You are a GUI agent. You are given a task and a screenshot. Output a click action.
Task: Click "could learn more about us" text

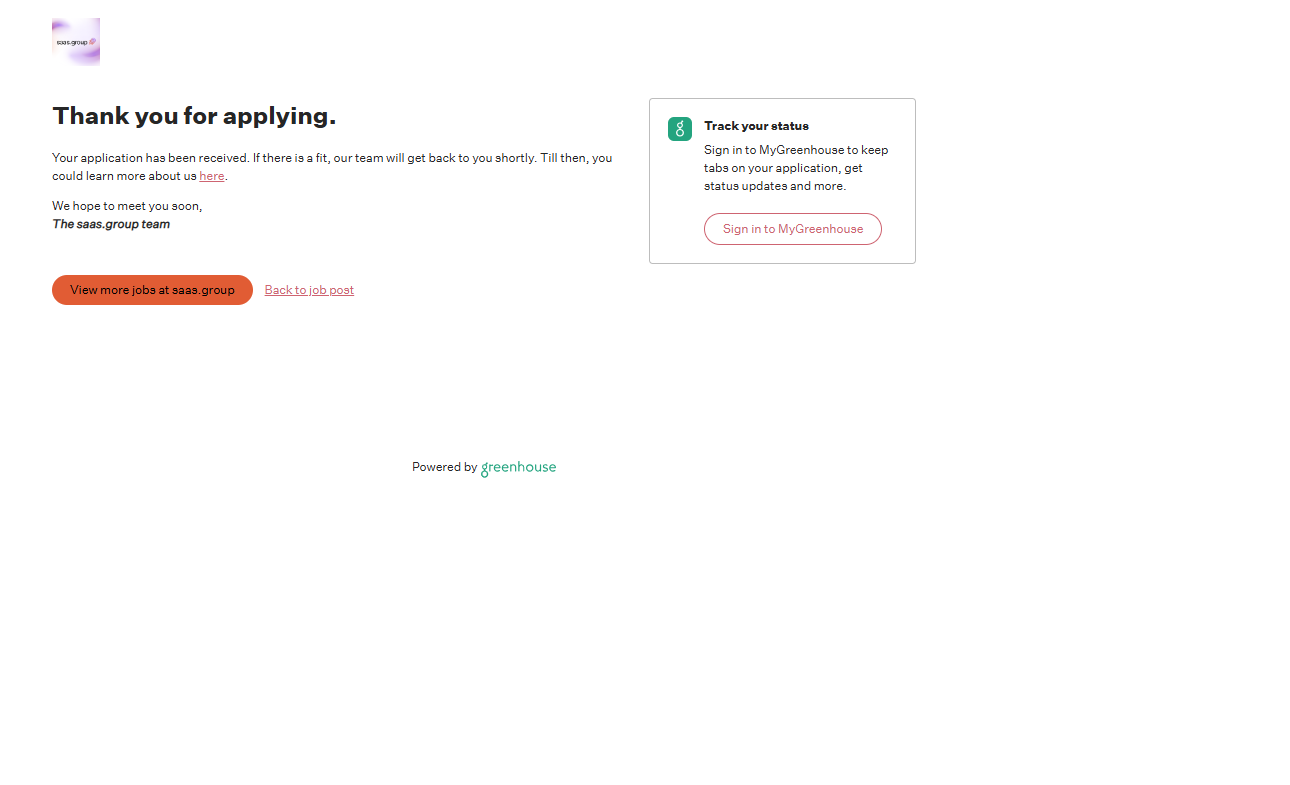124,176
